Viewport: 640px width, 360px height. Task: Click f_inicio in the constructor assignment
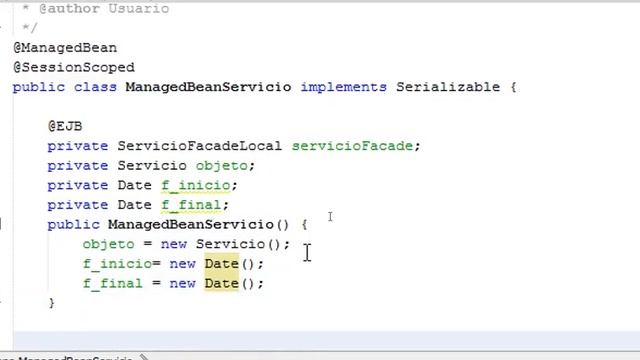pyautogui.click(x=117, y=264)
